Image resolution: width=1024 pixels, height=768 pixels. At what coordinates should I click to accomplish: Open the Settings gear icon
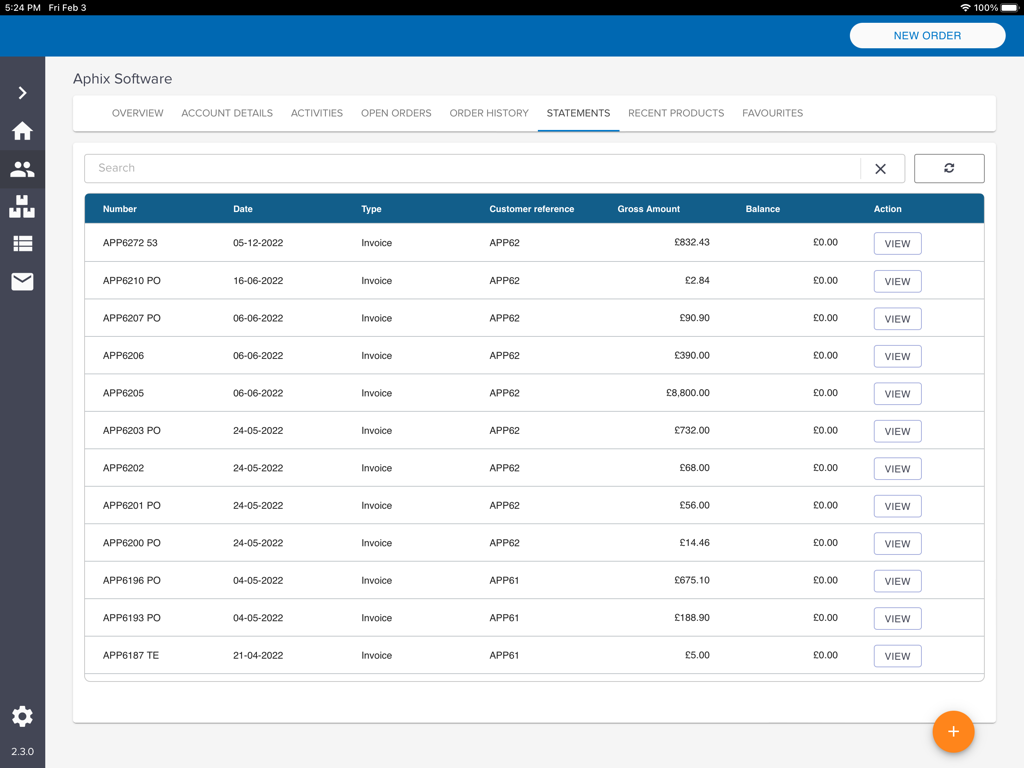(x=22, y=716)
